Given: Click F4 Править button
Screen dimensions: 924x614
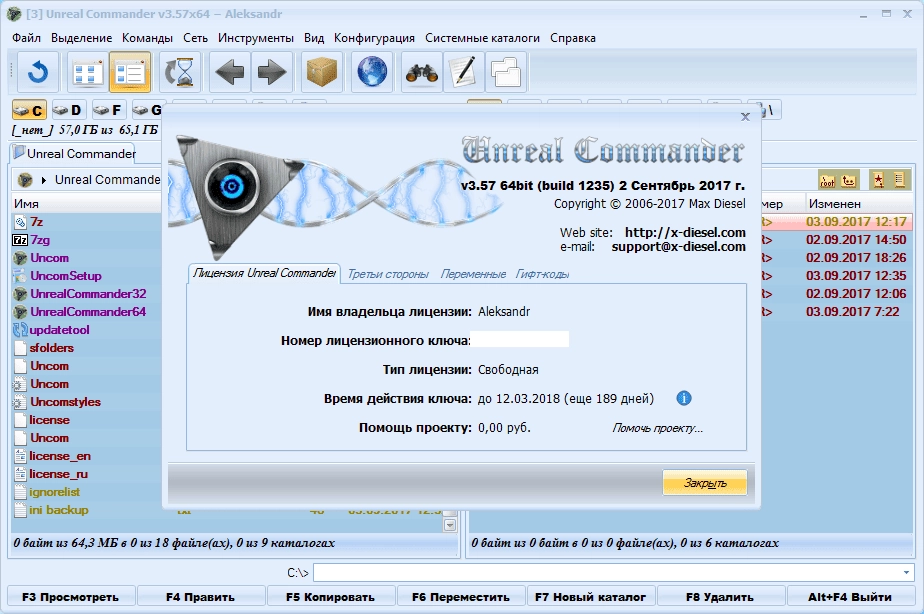Looking at the screenshot, I should (x=200, y=597).
